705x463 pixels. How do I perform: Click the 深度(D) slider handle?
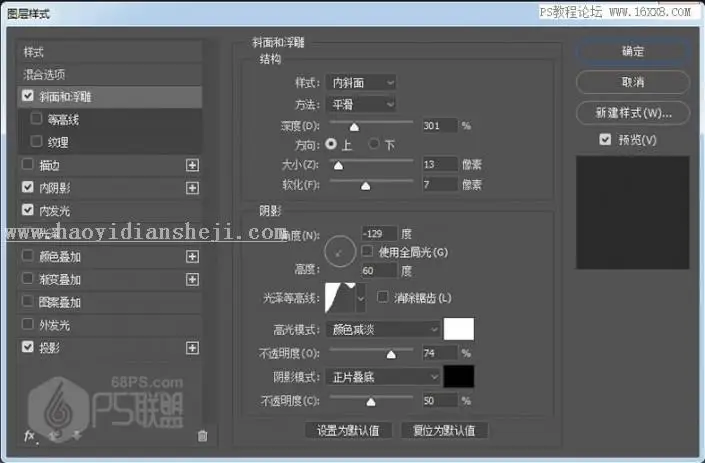(x=354, y=127)
